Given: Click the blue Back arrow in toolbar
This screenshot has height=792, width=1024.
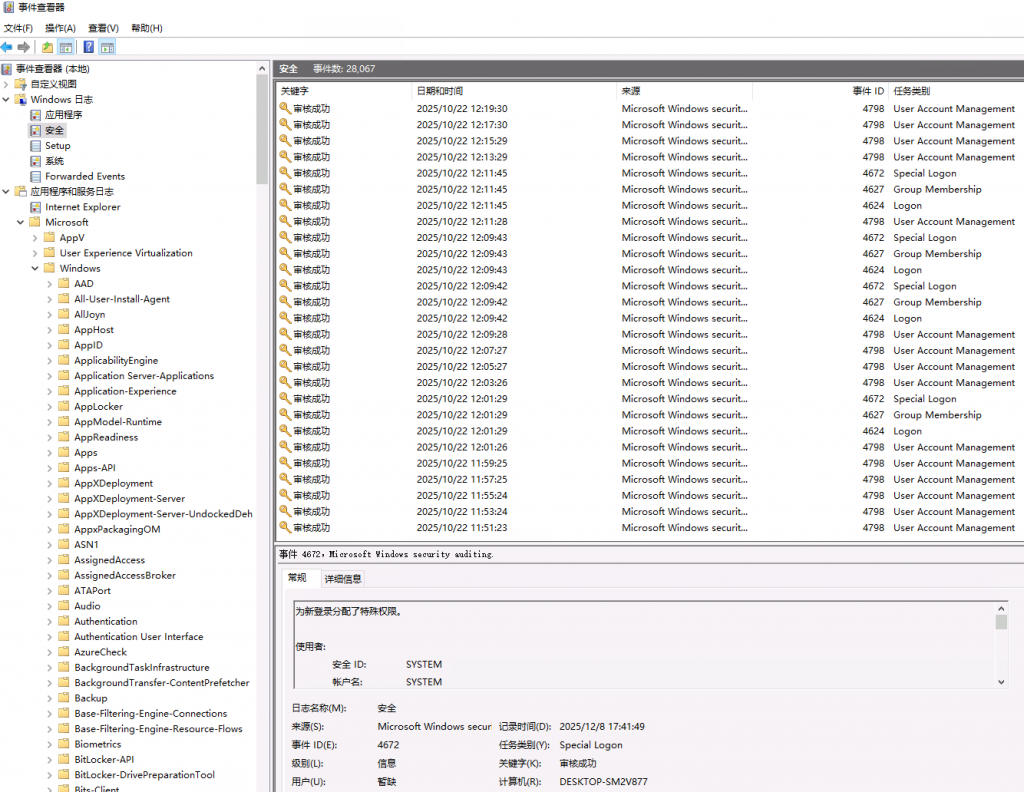Looking at the screenshot, I should pyautogui.click(x=7, y=47).
